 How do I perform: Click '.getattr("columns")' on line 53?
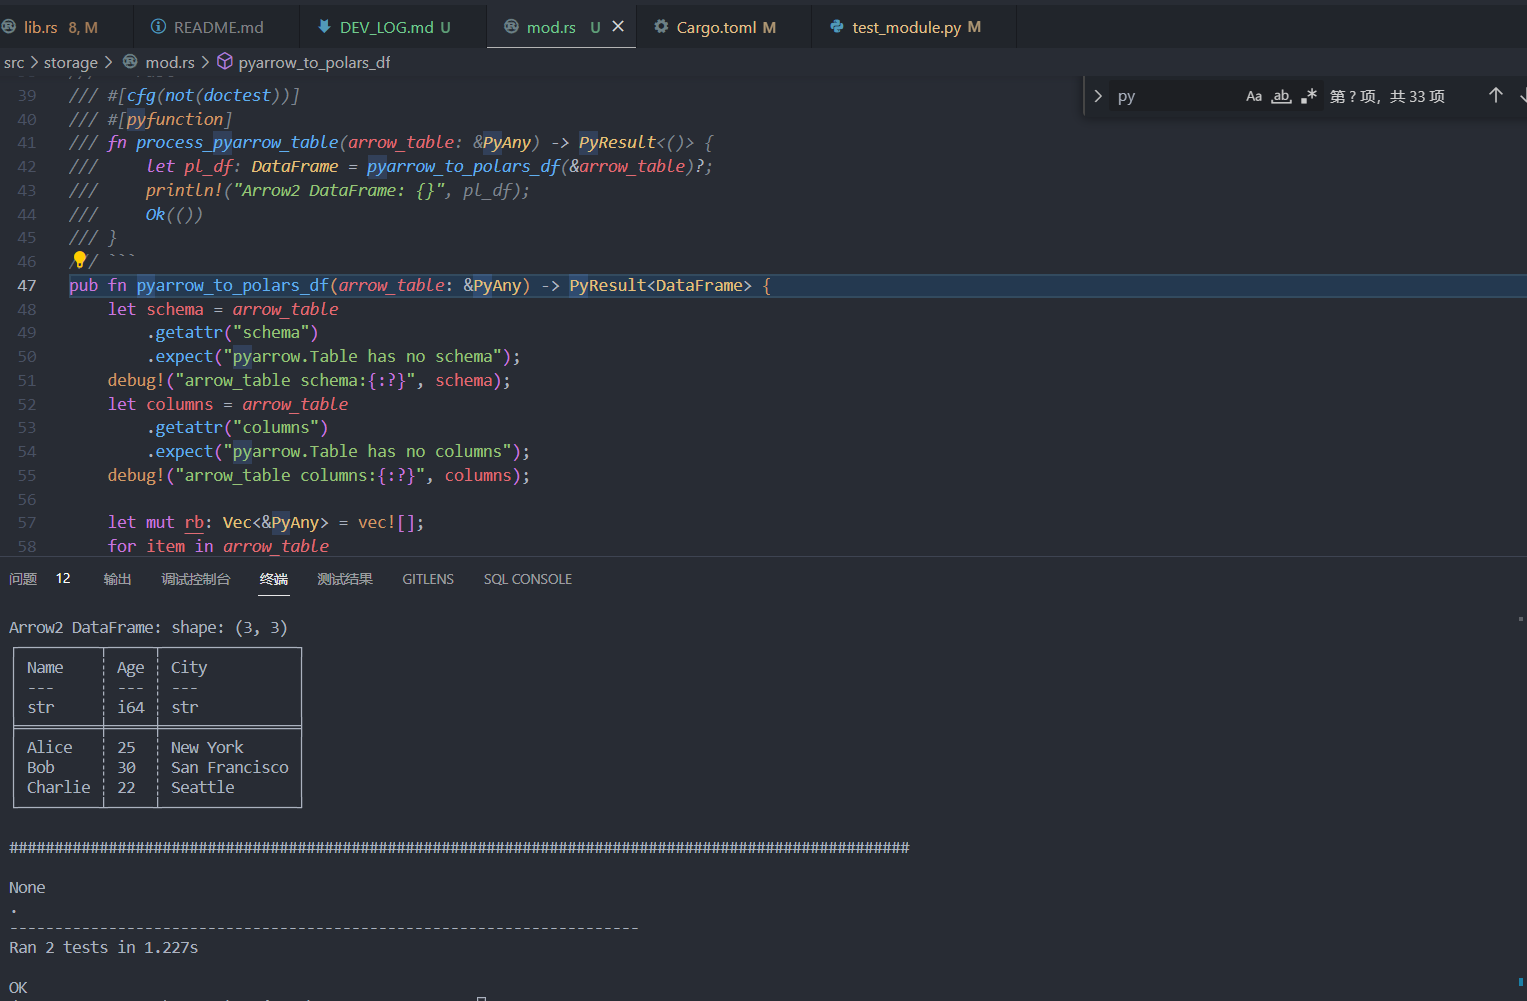coord(237,427)
